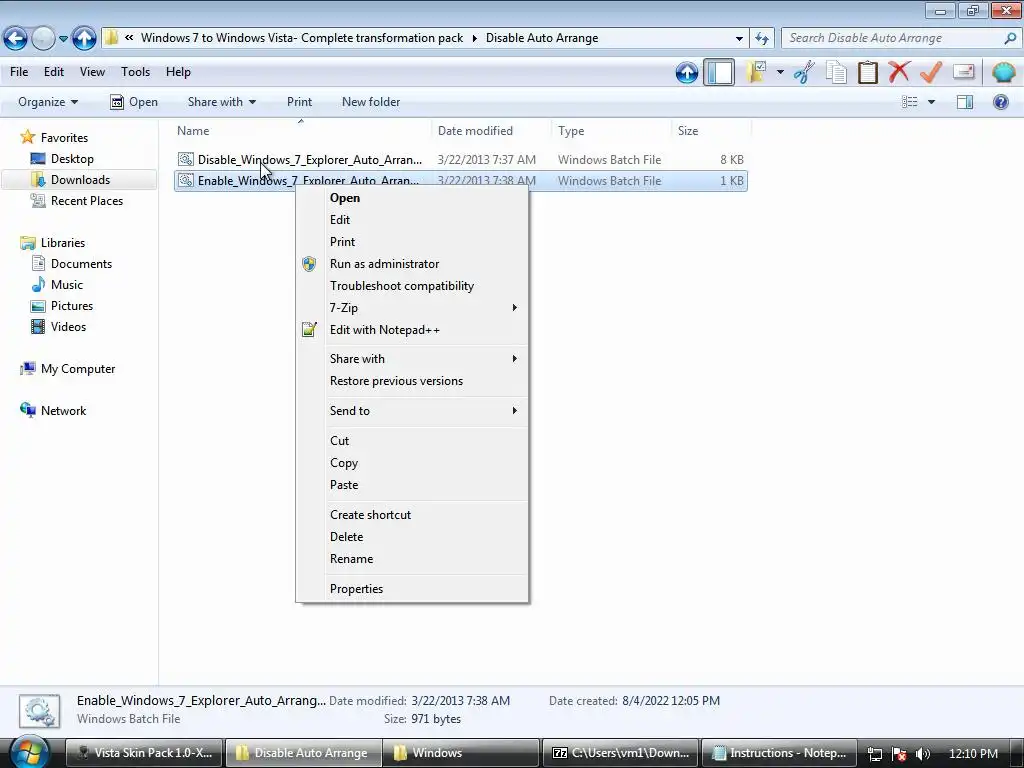Sort by the Size column header
This screenshot has width=1024, height=768.
coord(711,131)
